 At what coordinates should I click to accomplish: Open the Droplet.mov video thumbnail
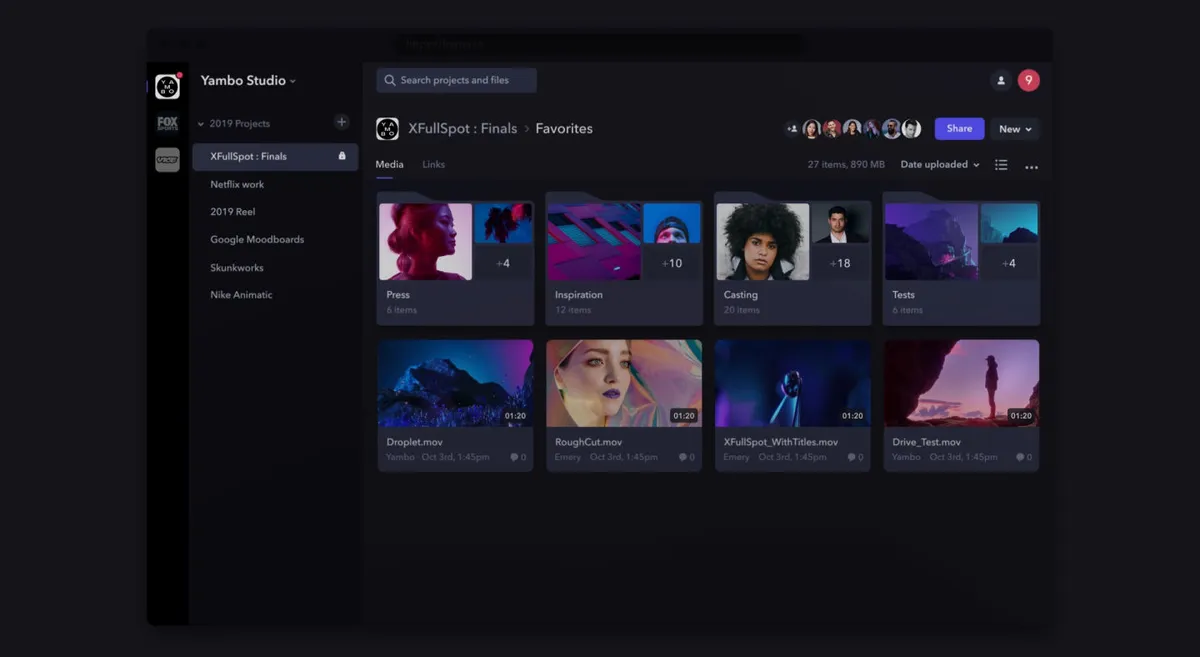(455, 383)
